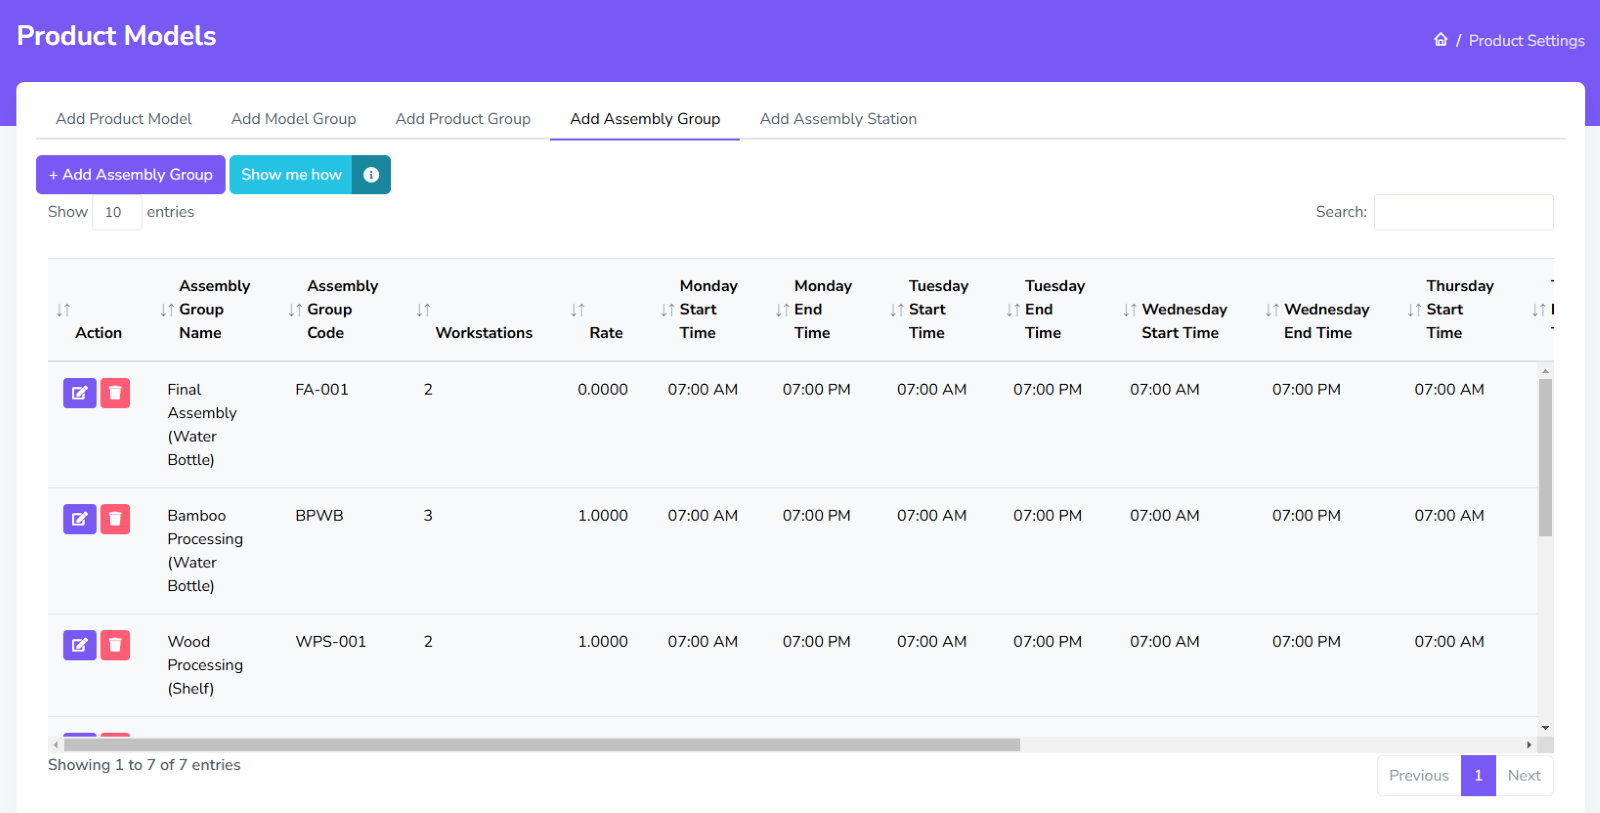Click the horizontal table scrollbar
The image size is (1600, 813).
click(x=540, y=745)
